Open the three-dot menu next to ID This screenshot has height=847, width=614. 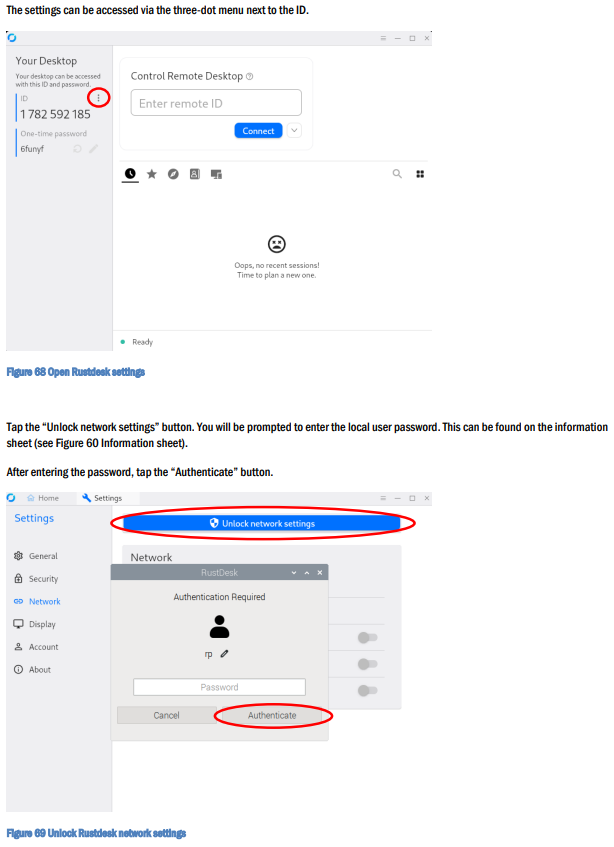[x=98, y=98]
